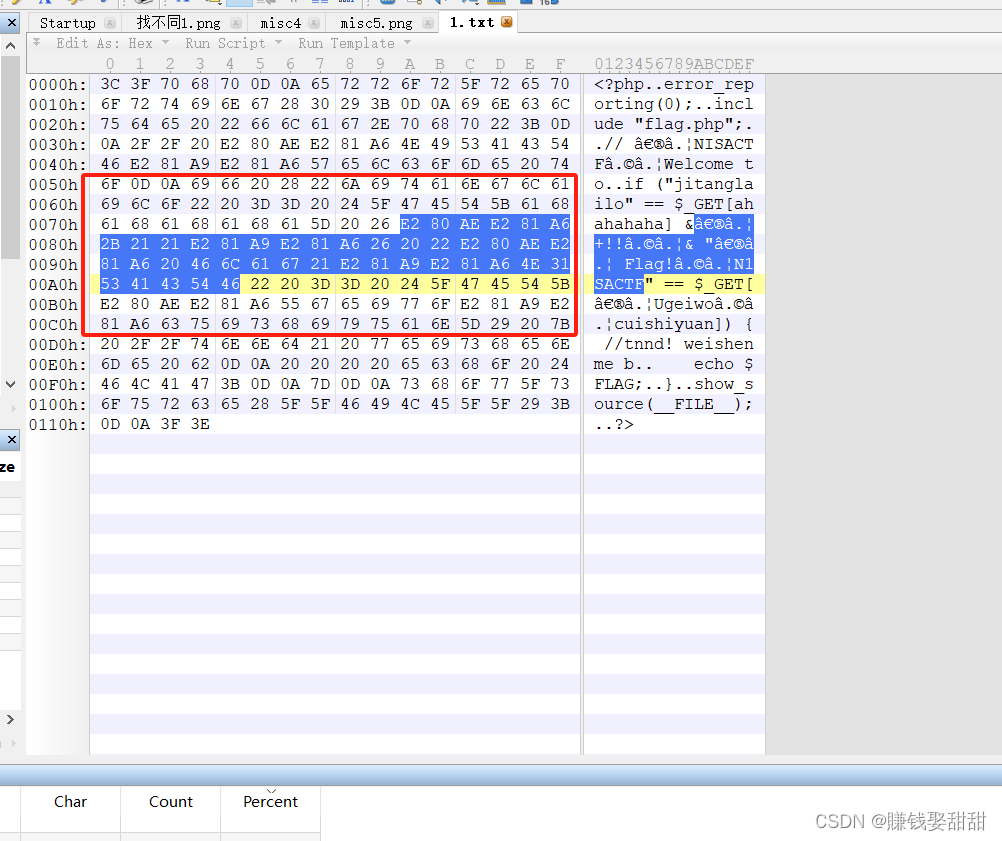Click column header F in the hex ruler
This screenshot has width=1002, height=841.
[560, 64]
